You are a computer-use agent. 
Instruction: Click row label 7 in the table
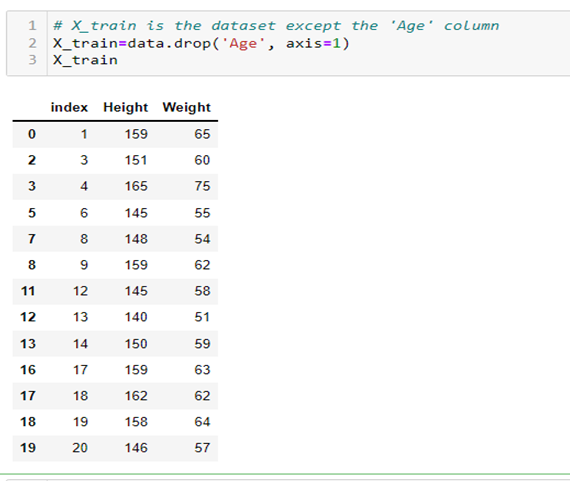(x=32, y=239)
